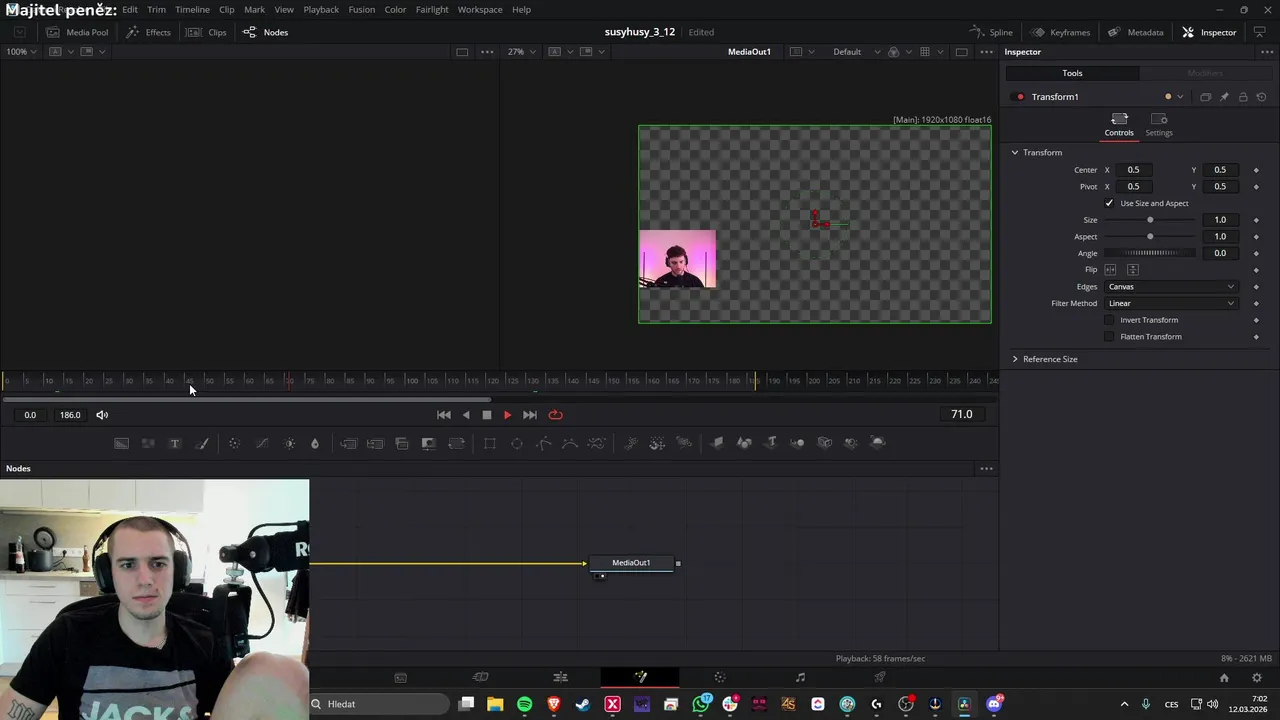Open Project Settings gear icon
Image resolution: width=1280 pixels, height=720 pixels.
(1257, 678)
